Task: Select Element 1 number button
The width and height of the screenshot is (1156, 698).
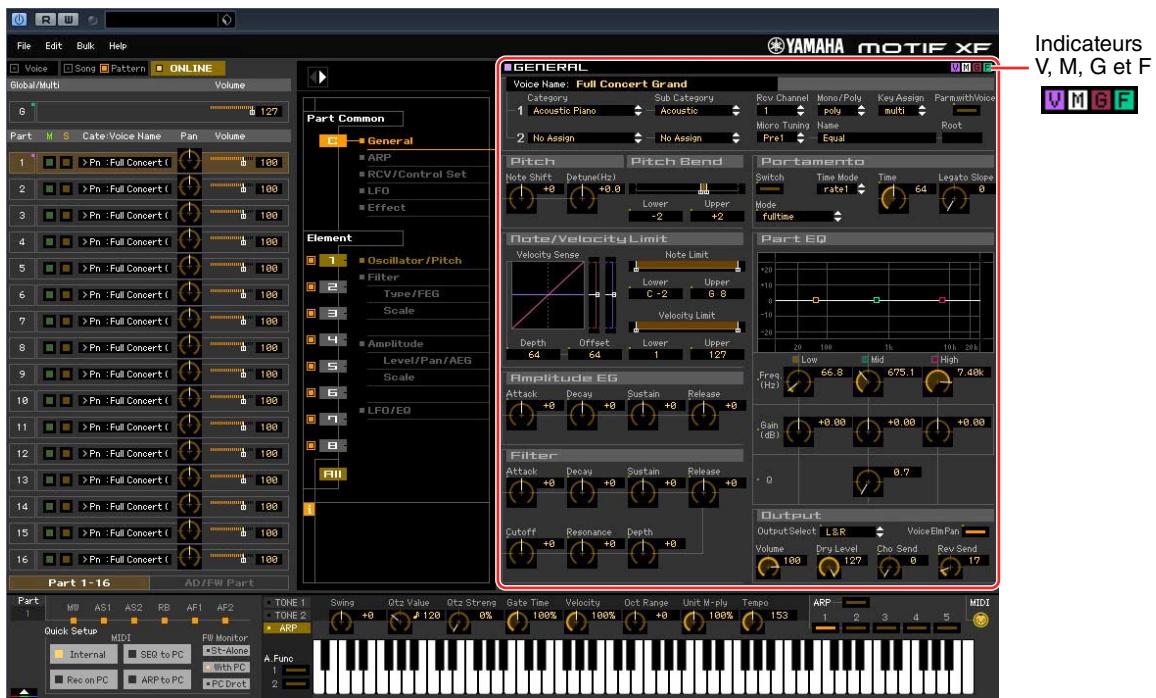Action: pyautogui.click(x=332, y=260)
